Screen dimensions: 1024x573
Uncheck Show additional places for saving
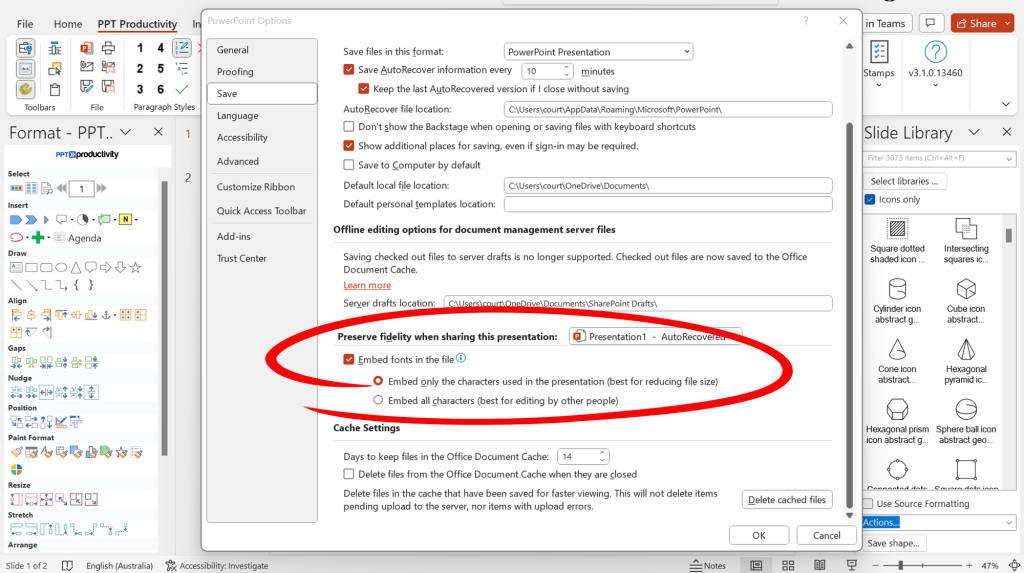pyautogui.click(x=349, y=146)
